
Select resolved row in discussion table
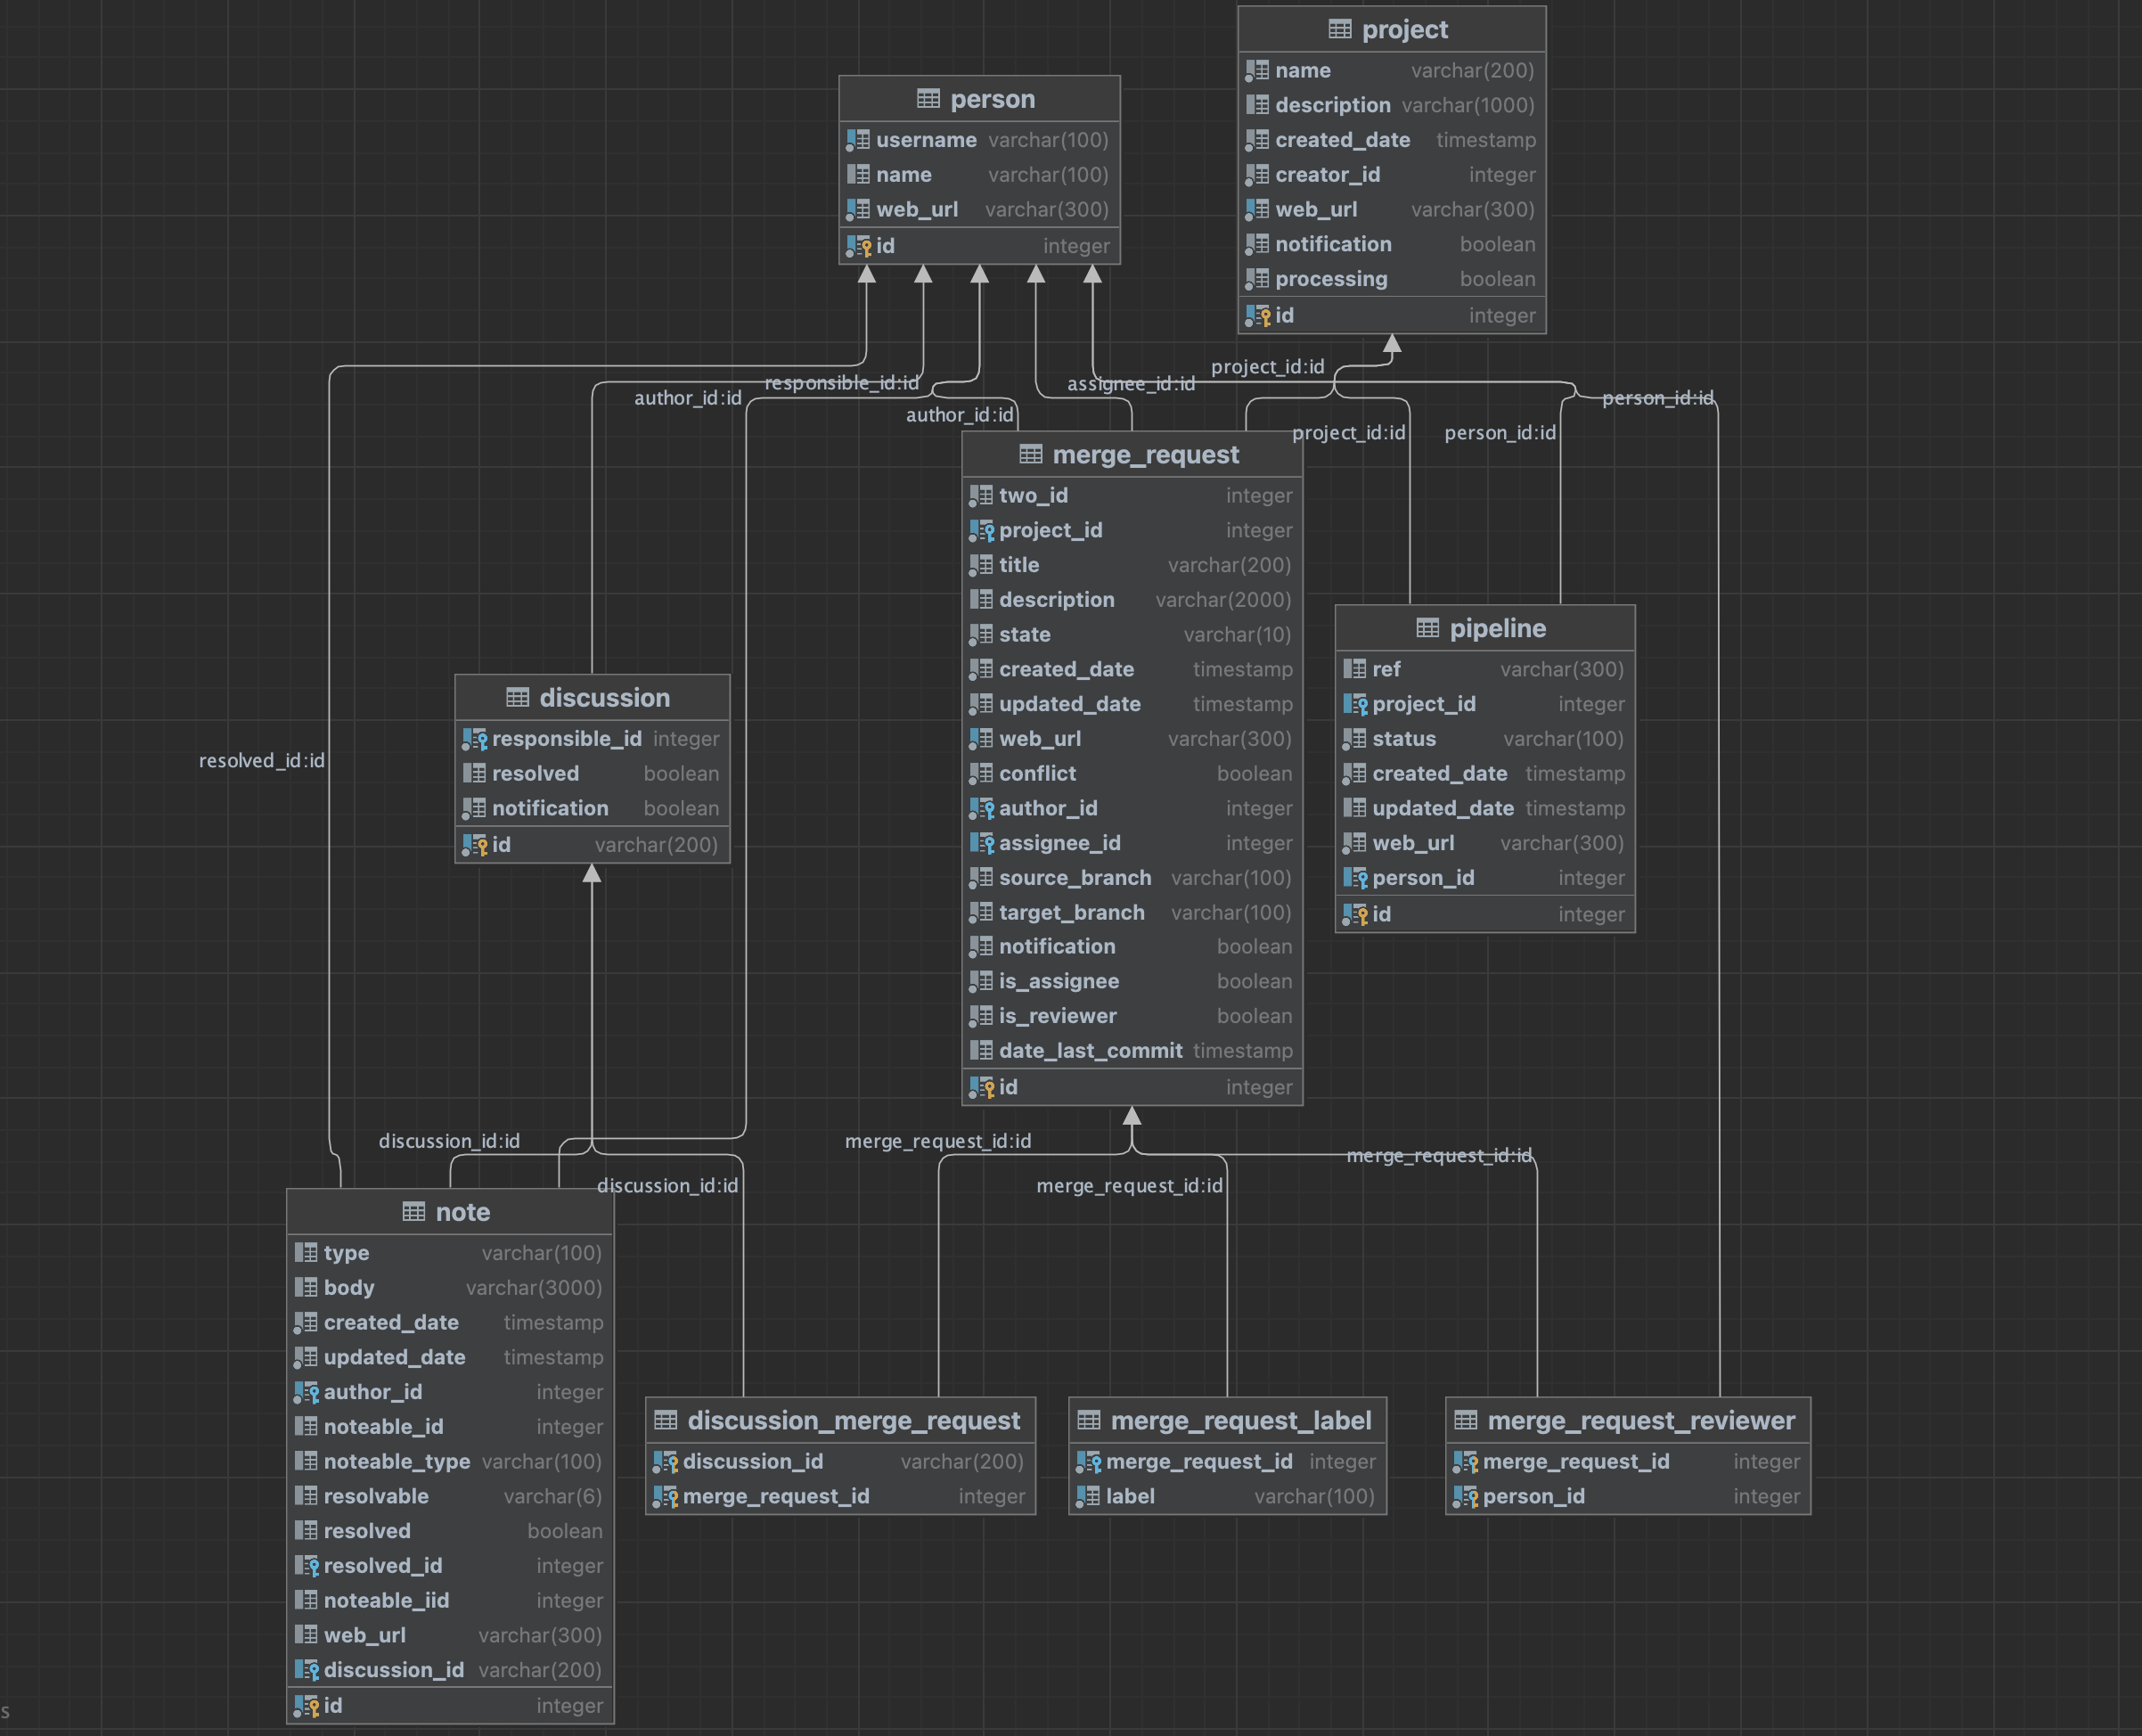pos(592,774)
